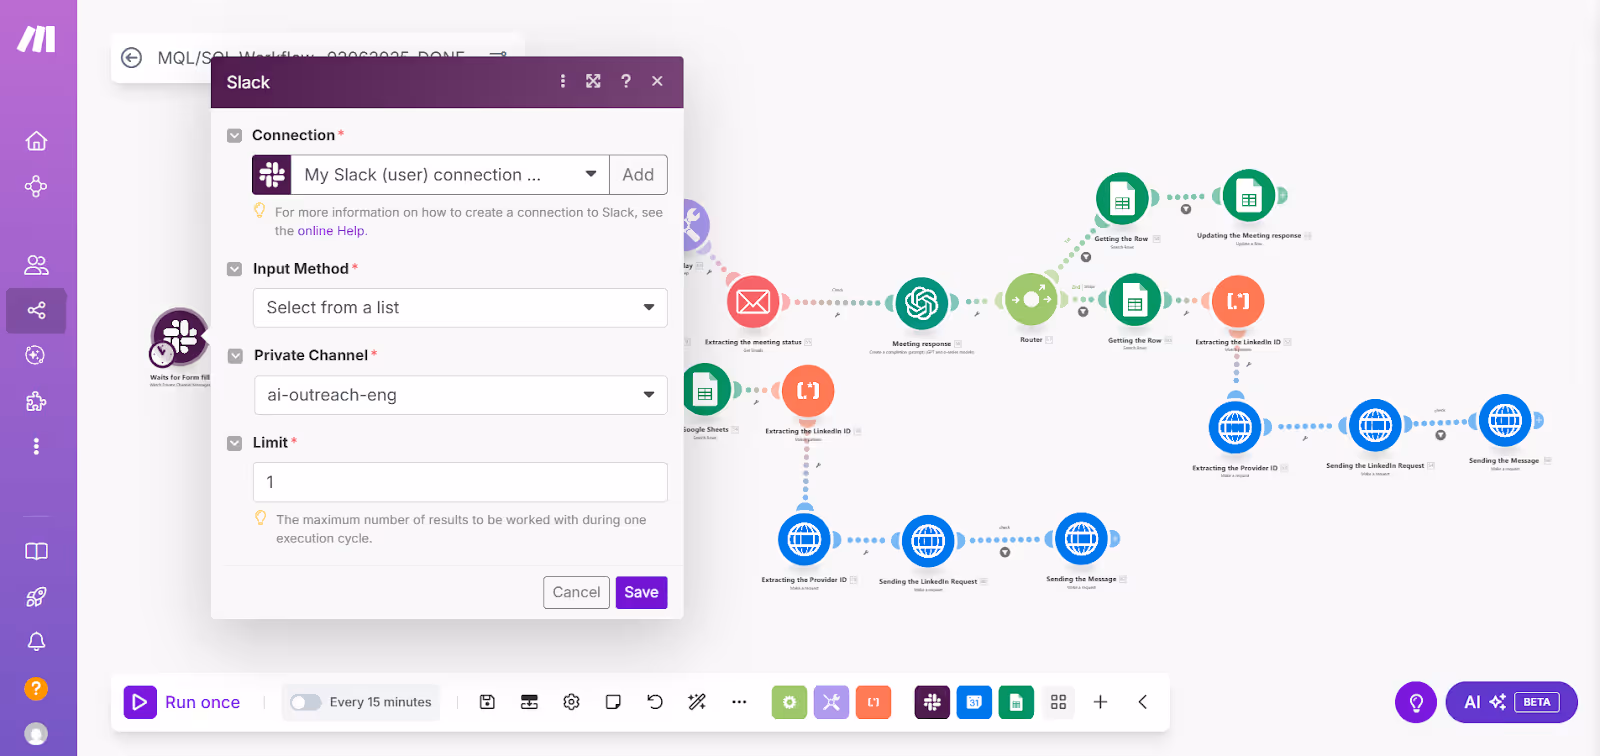Close the Slack dialog
Screen dimensions: 1600x756
coord(657,81)
